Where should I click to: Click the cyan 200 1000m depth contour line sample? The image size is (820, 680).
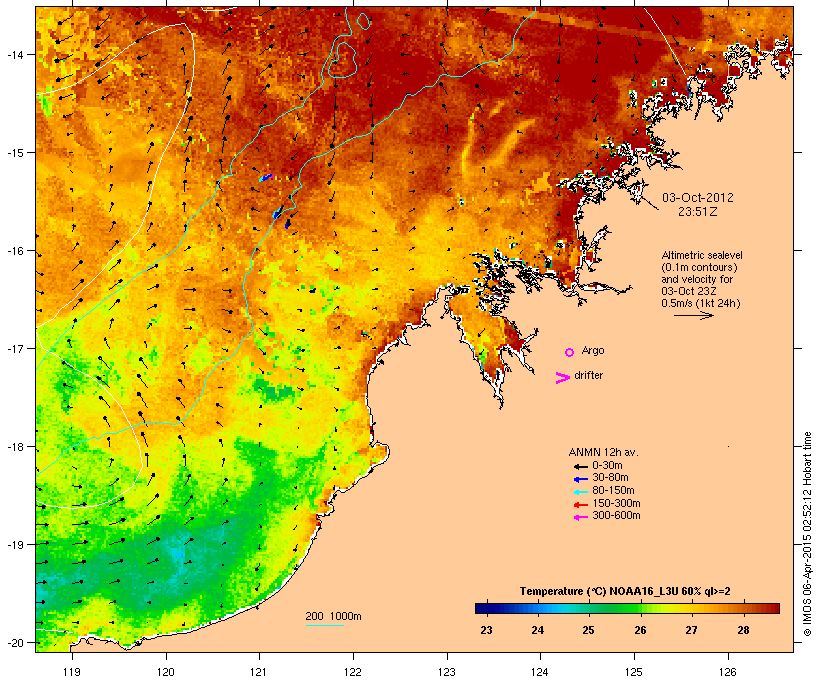(x=324, y=625)
